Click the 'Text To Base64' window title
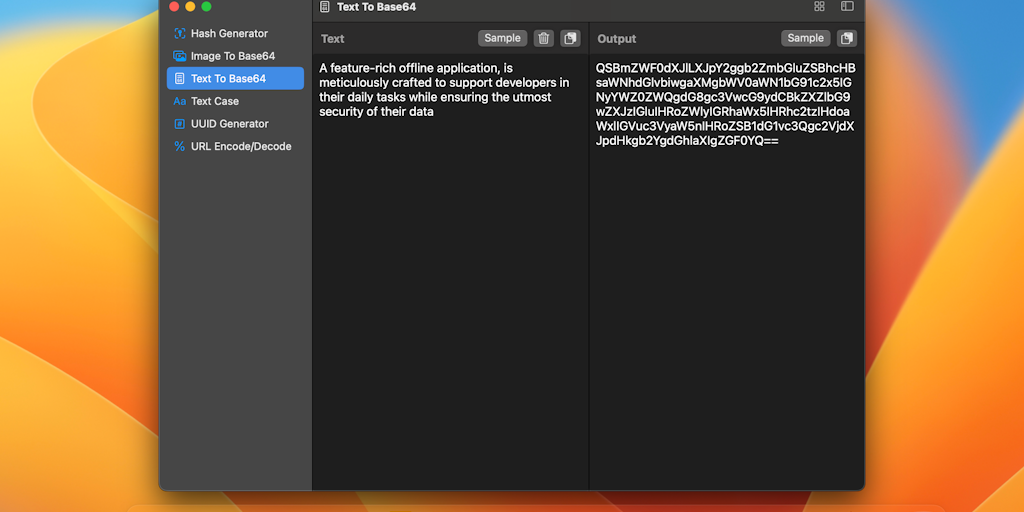1024x512 pixels. (376, 7)
